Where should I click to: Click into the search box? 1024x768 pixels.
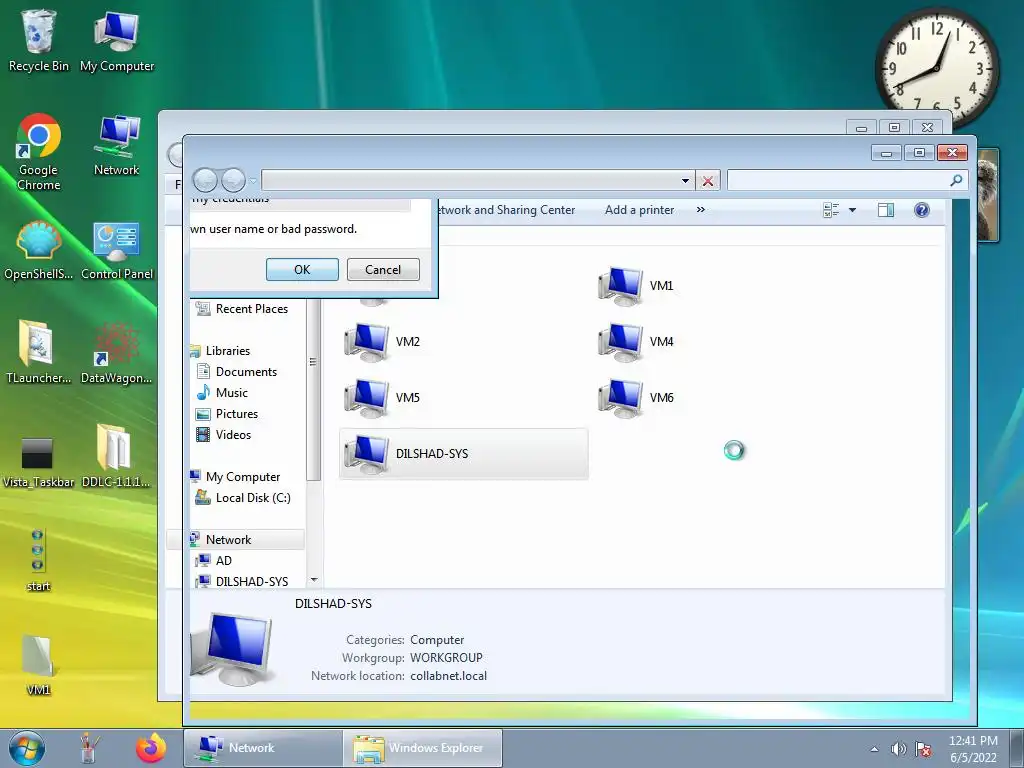click(839, 180)
